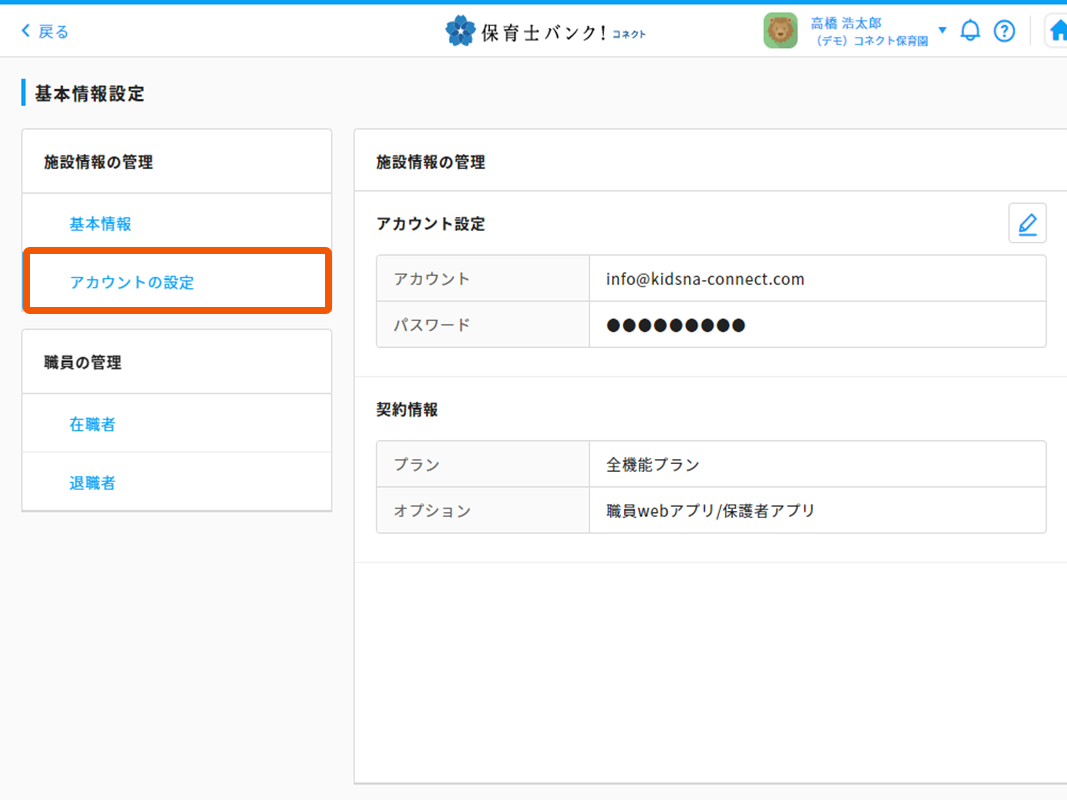This screenshot has height=800, width=1067.
Task: Click the 全機能プラン plan value
Action: (653, 465)
